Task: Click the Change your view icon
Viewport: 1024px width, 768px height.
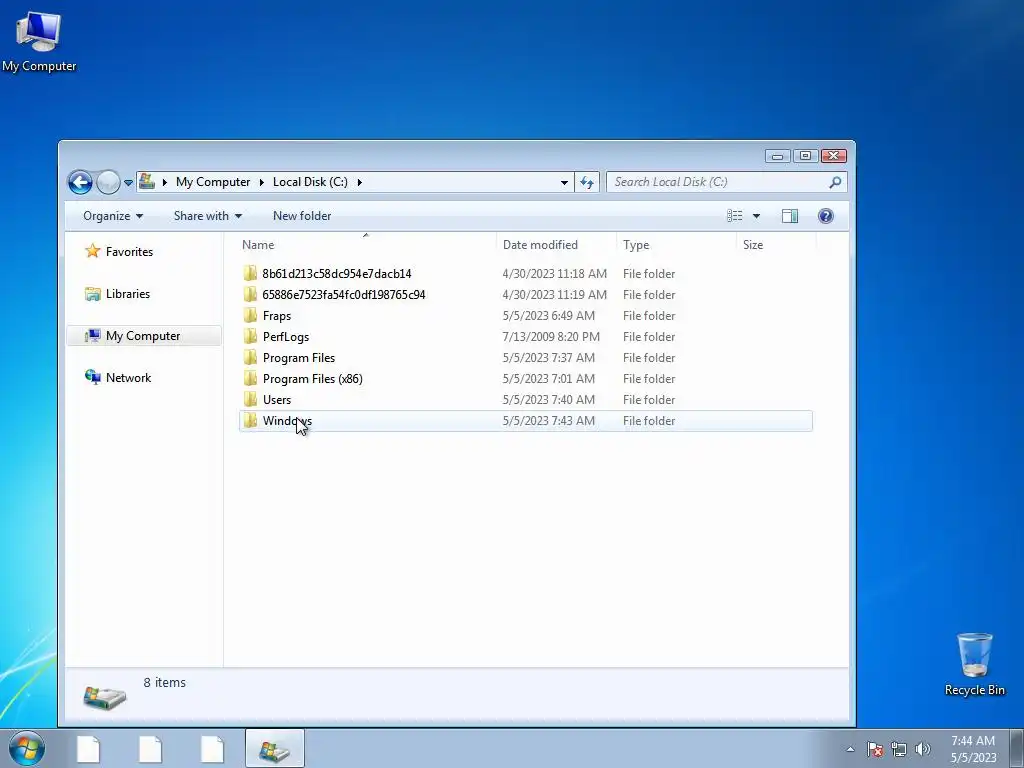Action: point(735,216)
